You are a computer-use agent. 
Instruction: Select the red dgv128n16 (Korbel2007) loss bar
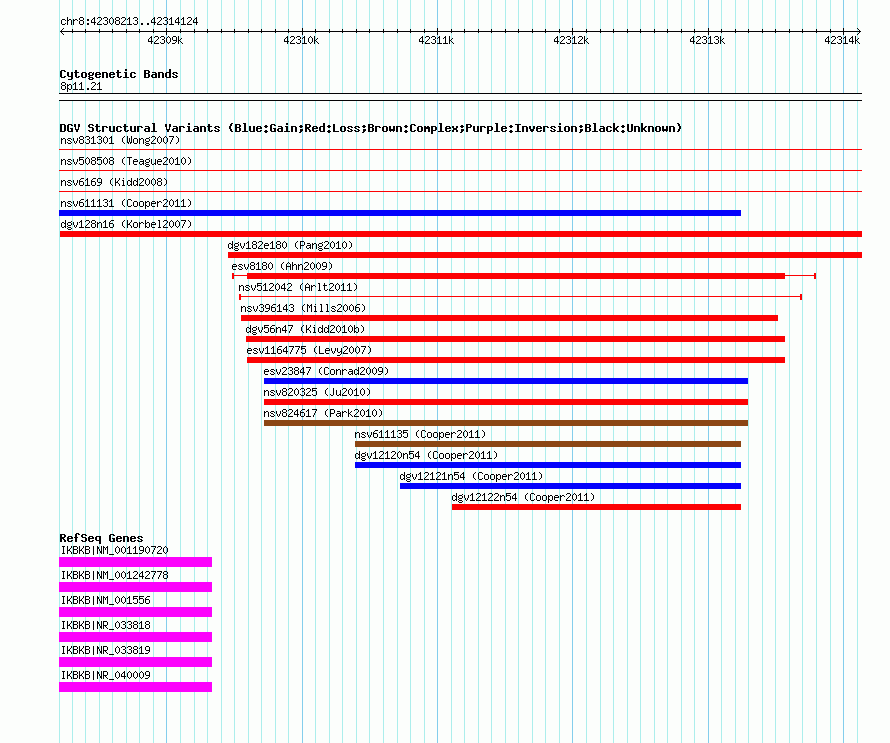(x=460, y=234)
